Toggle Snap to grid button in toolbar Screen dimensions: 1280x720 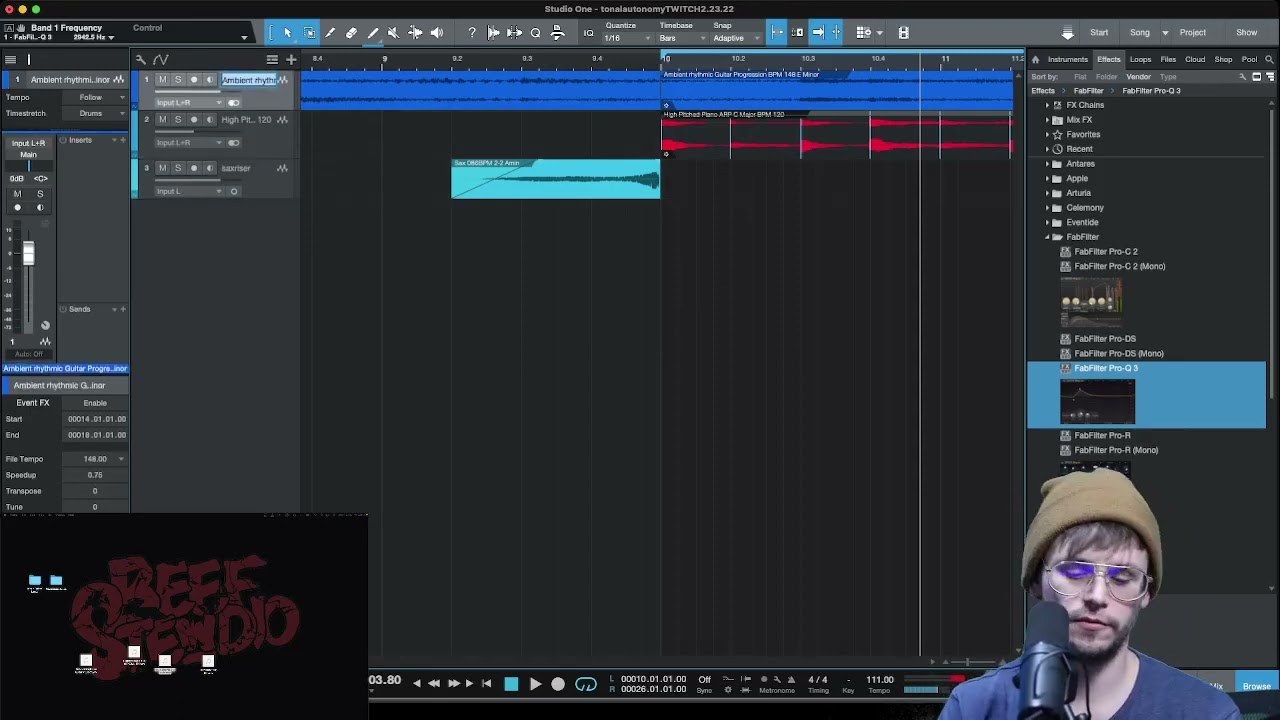point(777,33)
